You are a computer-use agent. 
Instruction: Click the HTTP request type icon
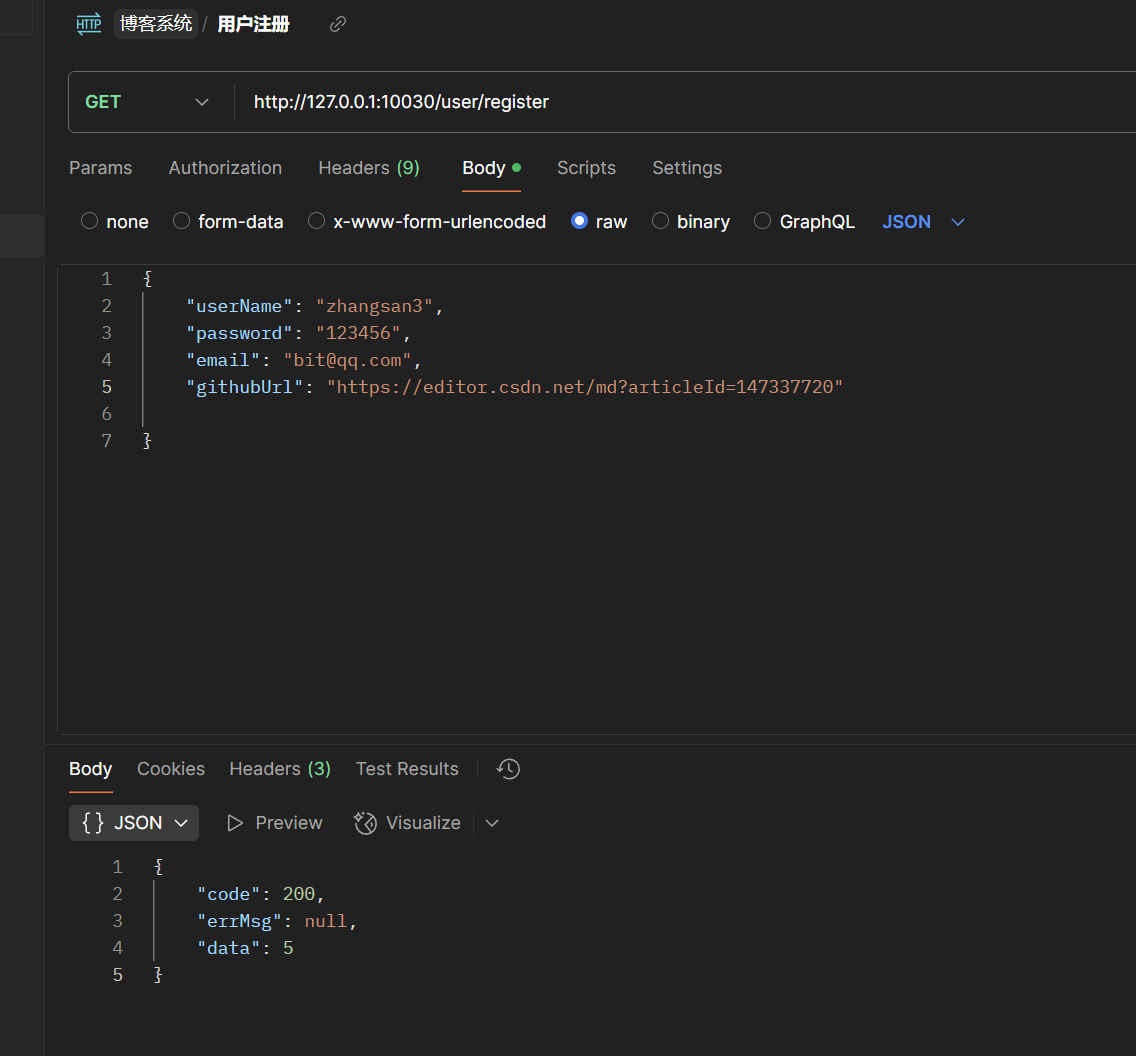88,24
